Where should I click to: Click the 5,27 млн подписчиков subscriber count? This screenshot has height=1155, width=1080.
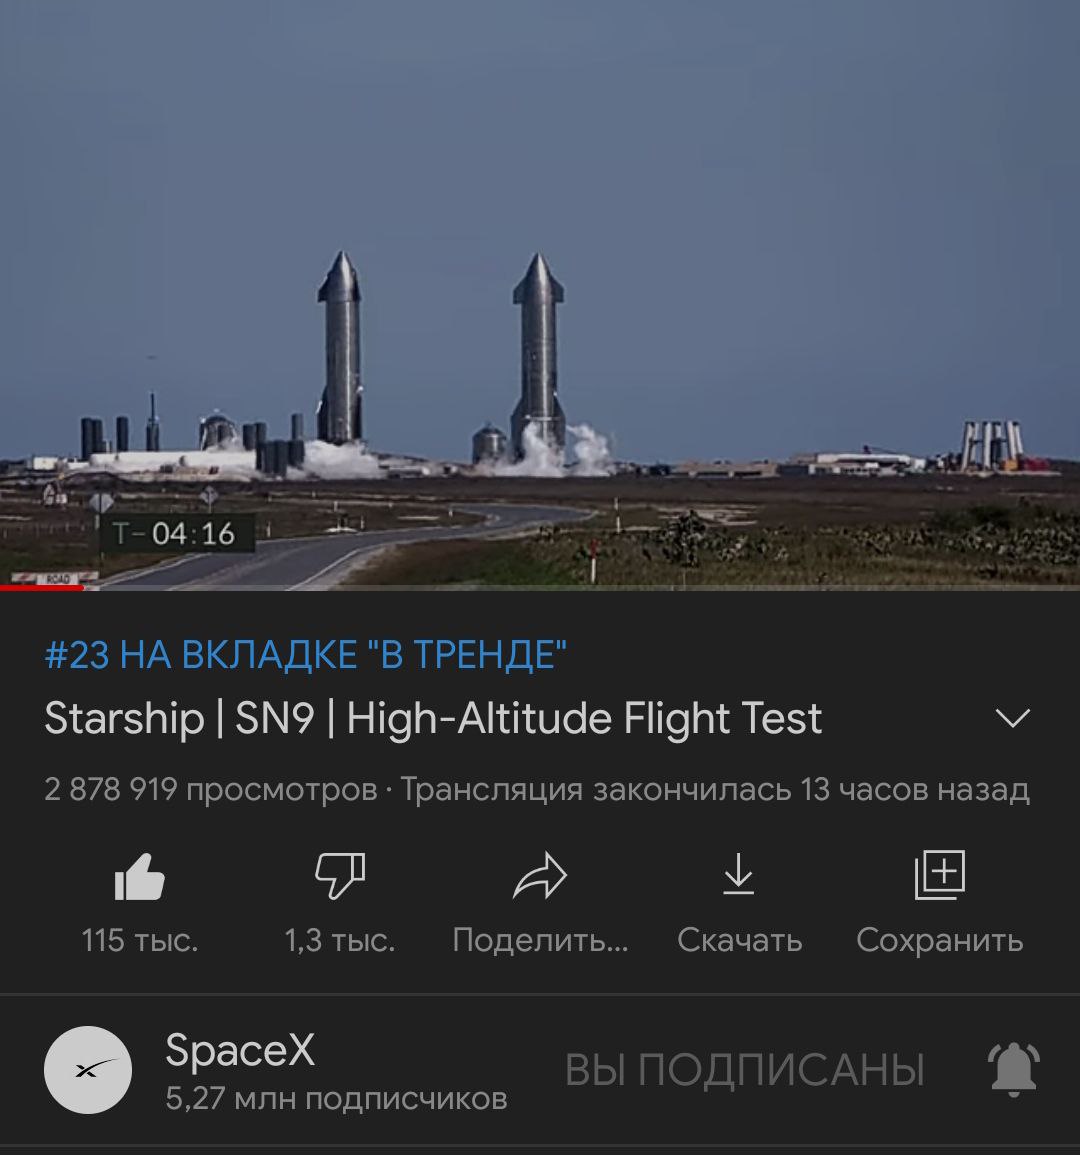(336, 1098)
